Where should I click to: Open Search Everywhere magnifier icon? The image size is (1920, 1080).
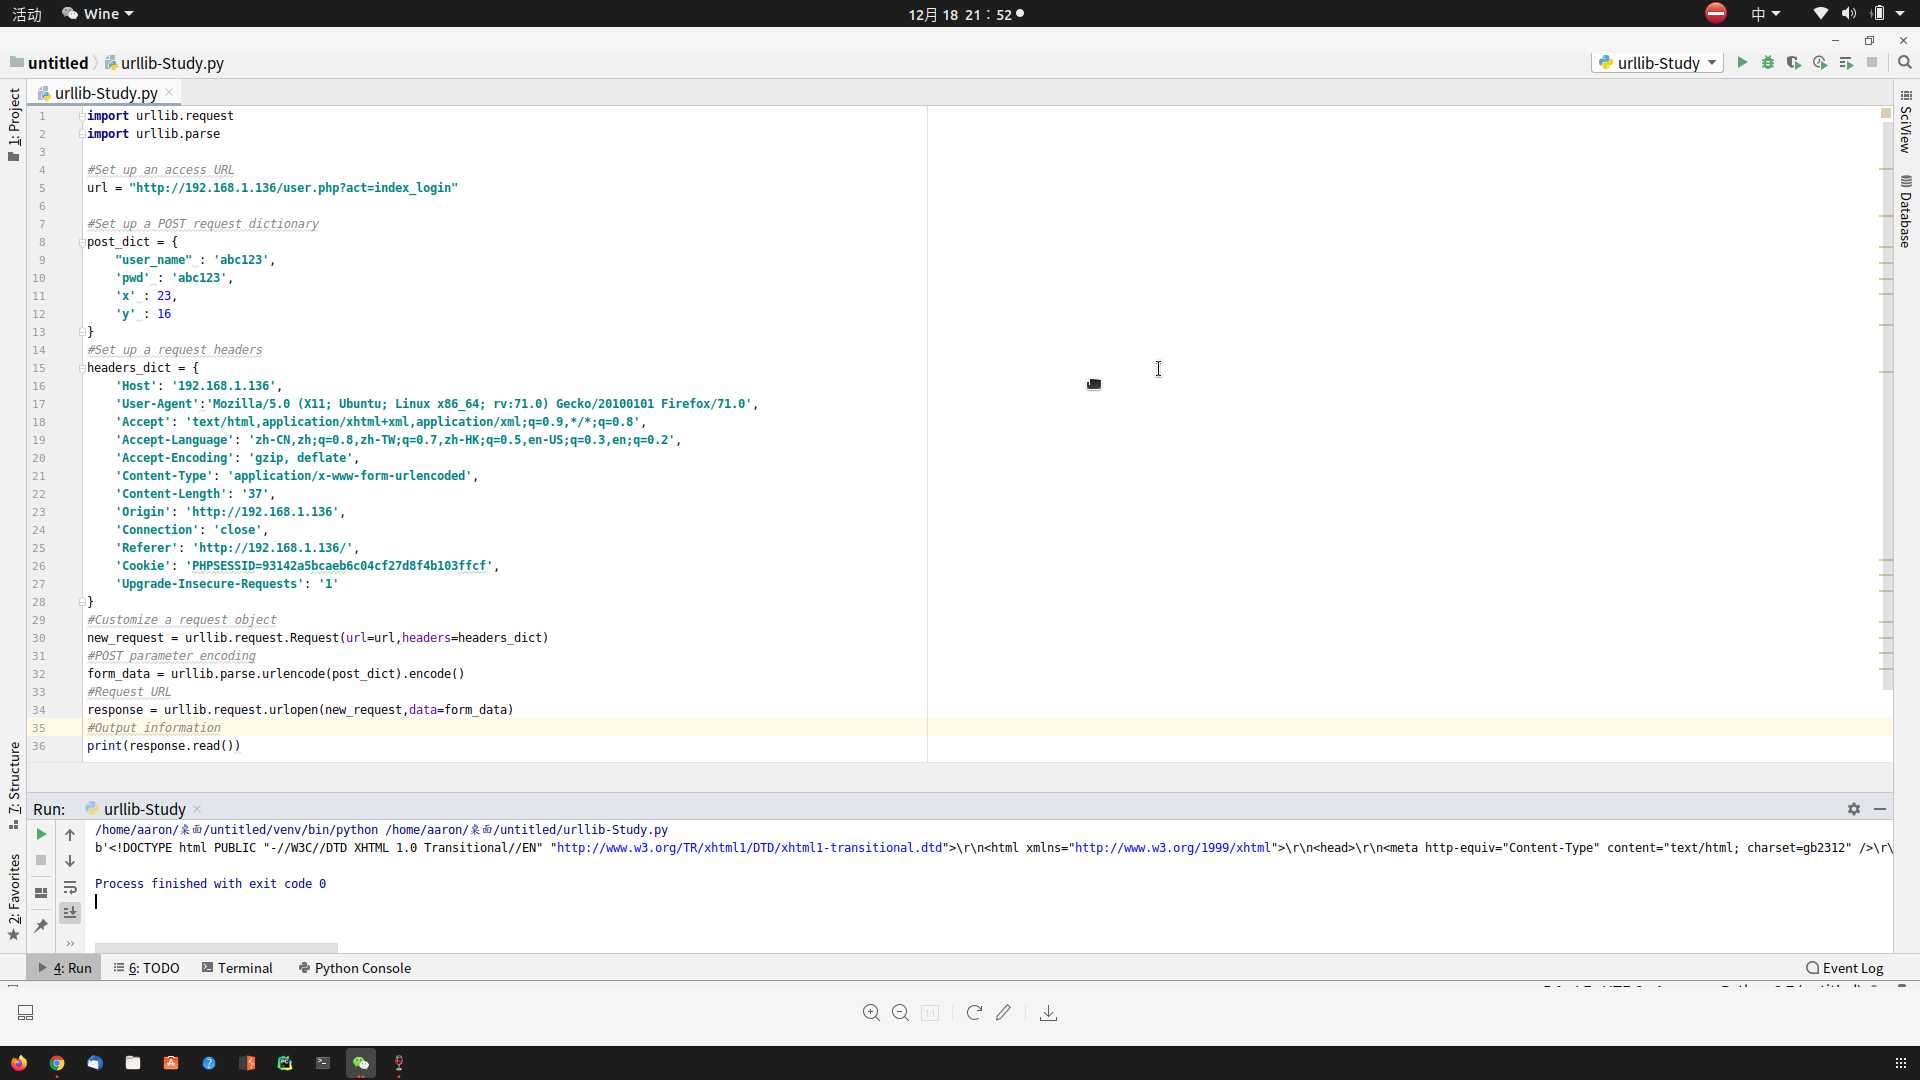coord(1905,62)
